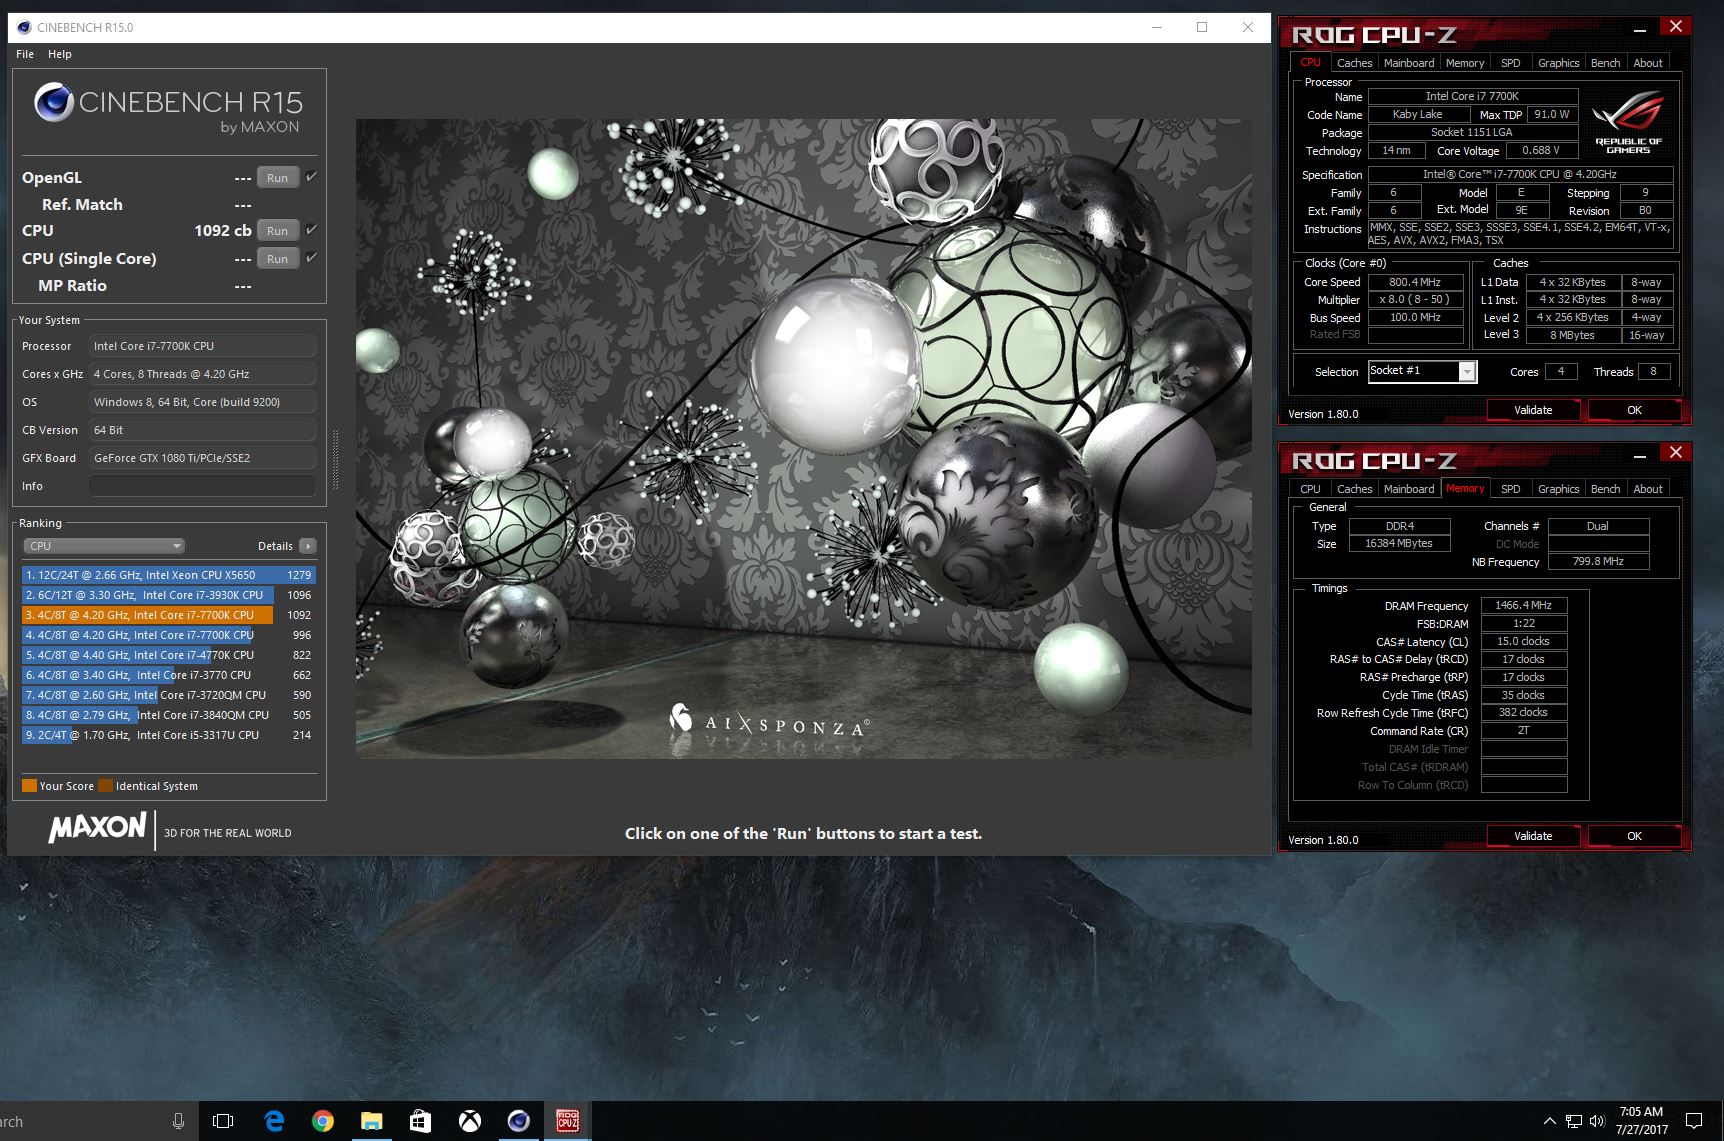The height and width of the screenshot is (1141, 1724).
Task: Show hidden system tray icons
Action: [x=1549, y=1121]
